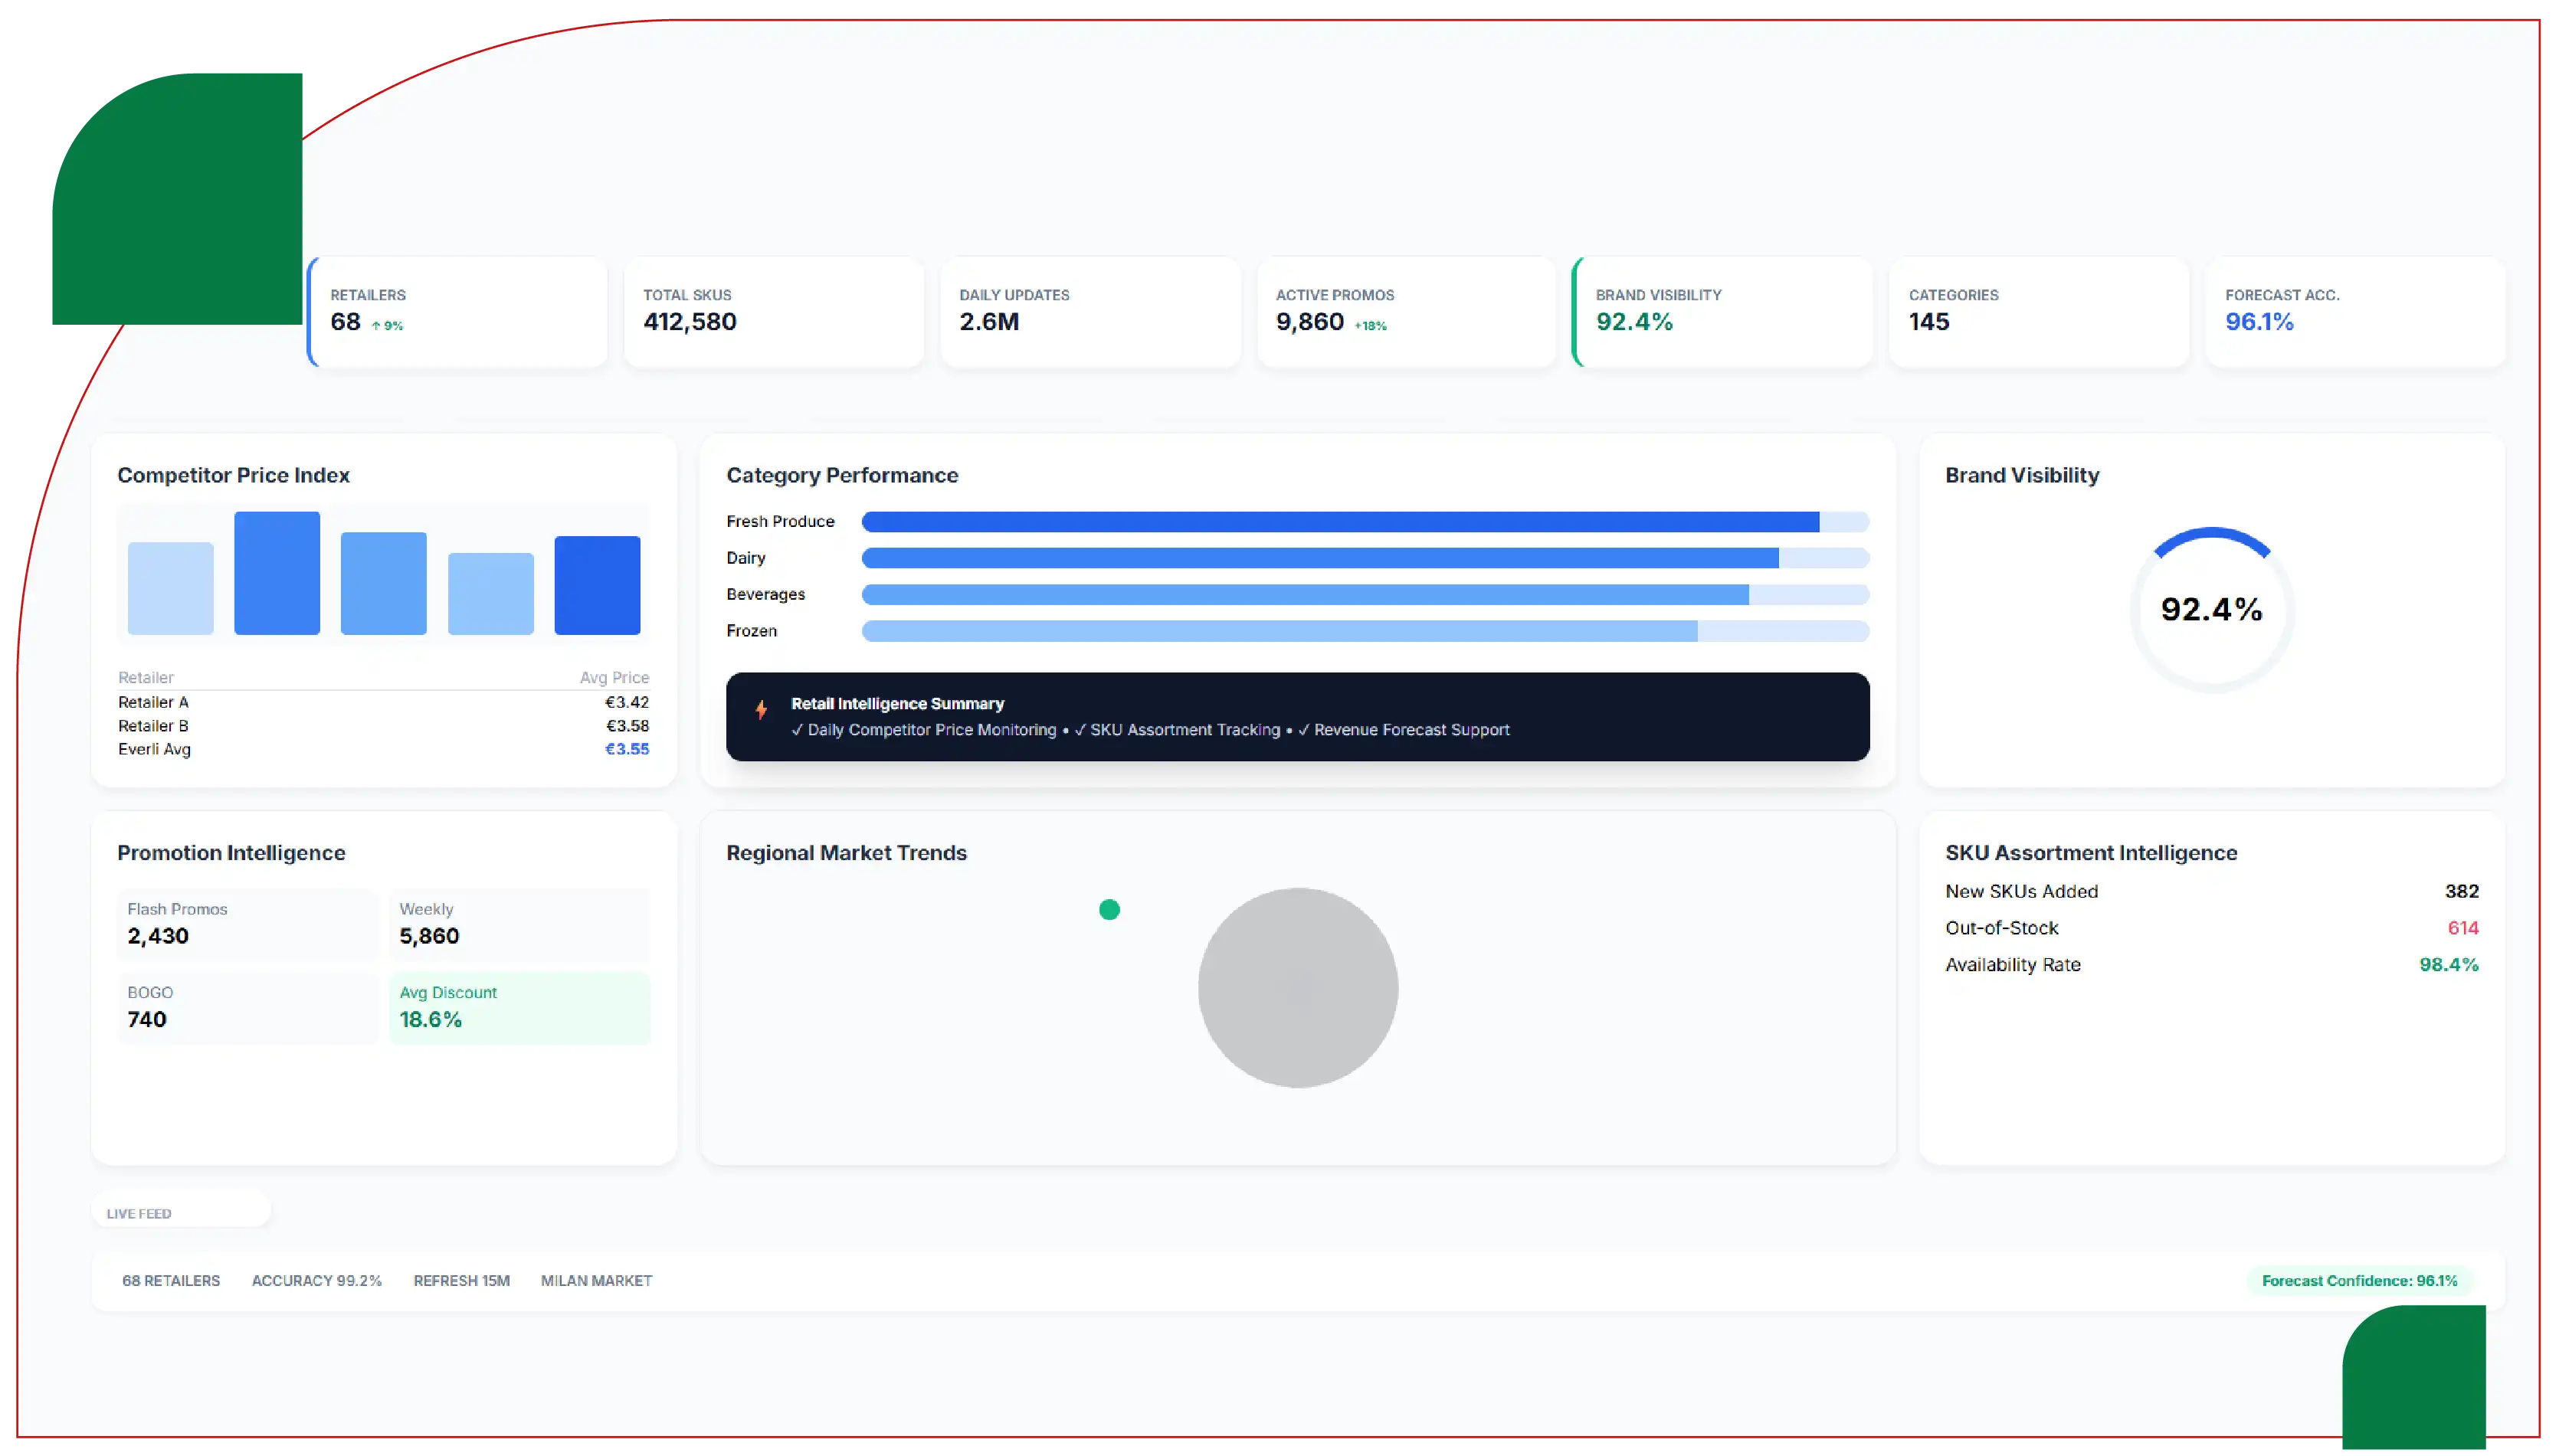Open the TOTAL SKUS 412,580 card

774,312
